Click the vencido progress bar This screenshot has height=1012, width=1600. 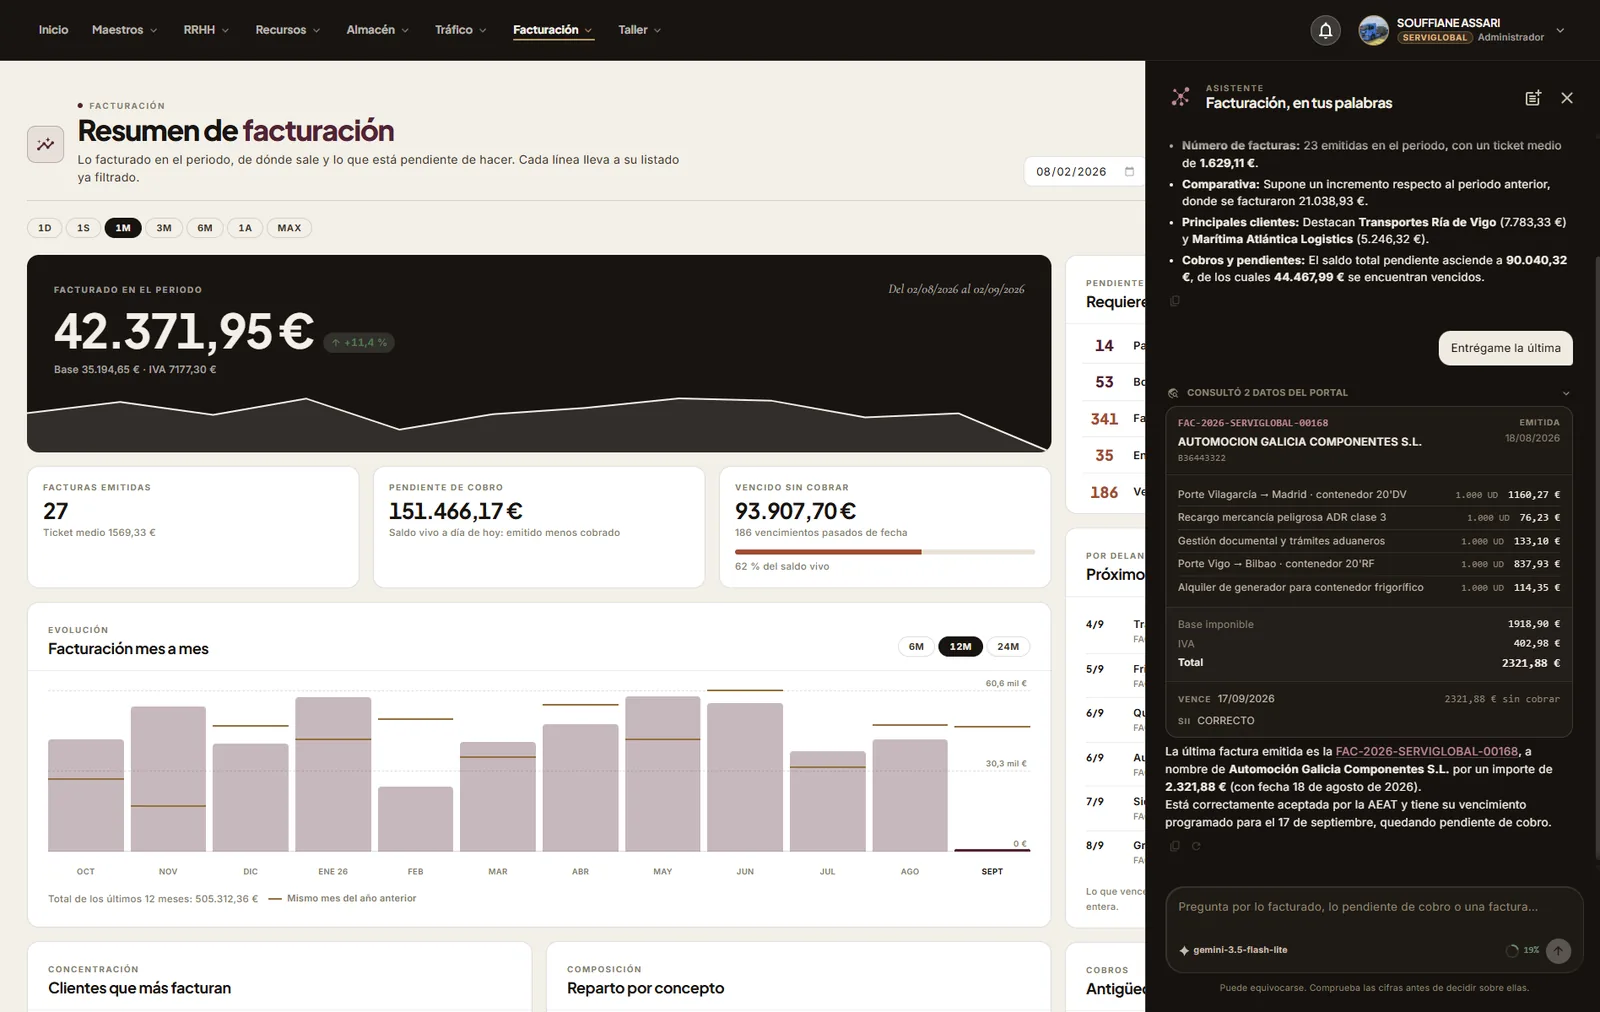click(885, 552)
